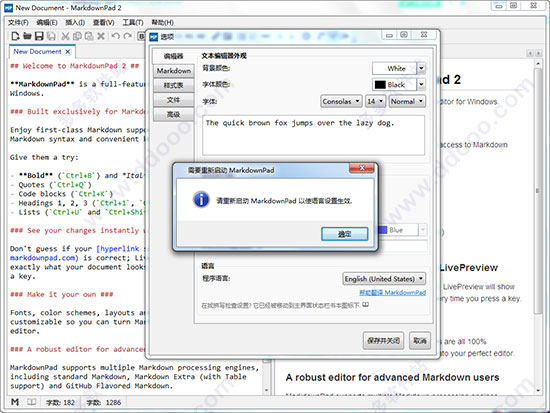This screenshot has height=413, width=550.
Task: Click the 取消 button in options
Action: coord(420,340)
